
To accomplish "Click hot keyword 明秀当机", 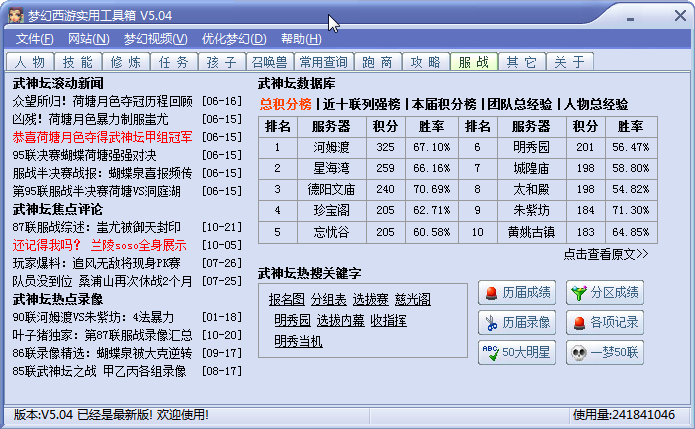I will (298, 341).
